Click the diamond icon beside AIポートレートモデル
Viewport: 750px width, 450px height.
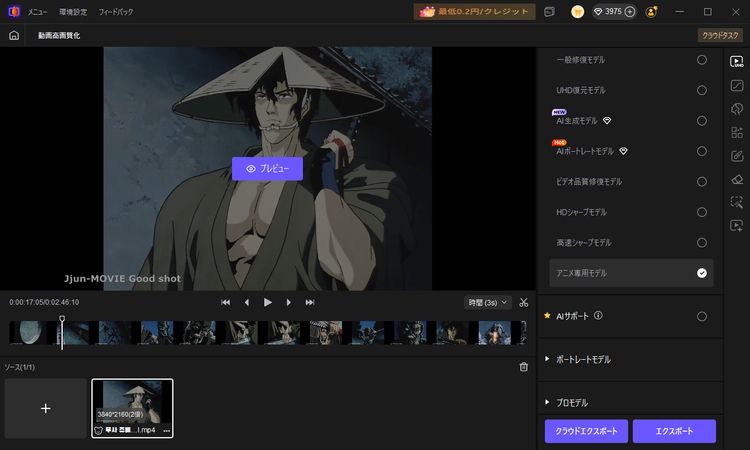coord(623,151)
